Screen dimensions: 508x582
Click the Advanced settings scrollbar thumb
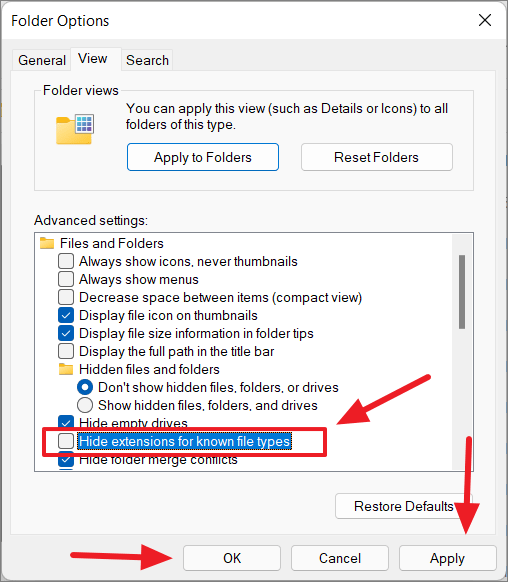pyautogui.click(x=462, y=292)
